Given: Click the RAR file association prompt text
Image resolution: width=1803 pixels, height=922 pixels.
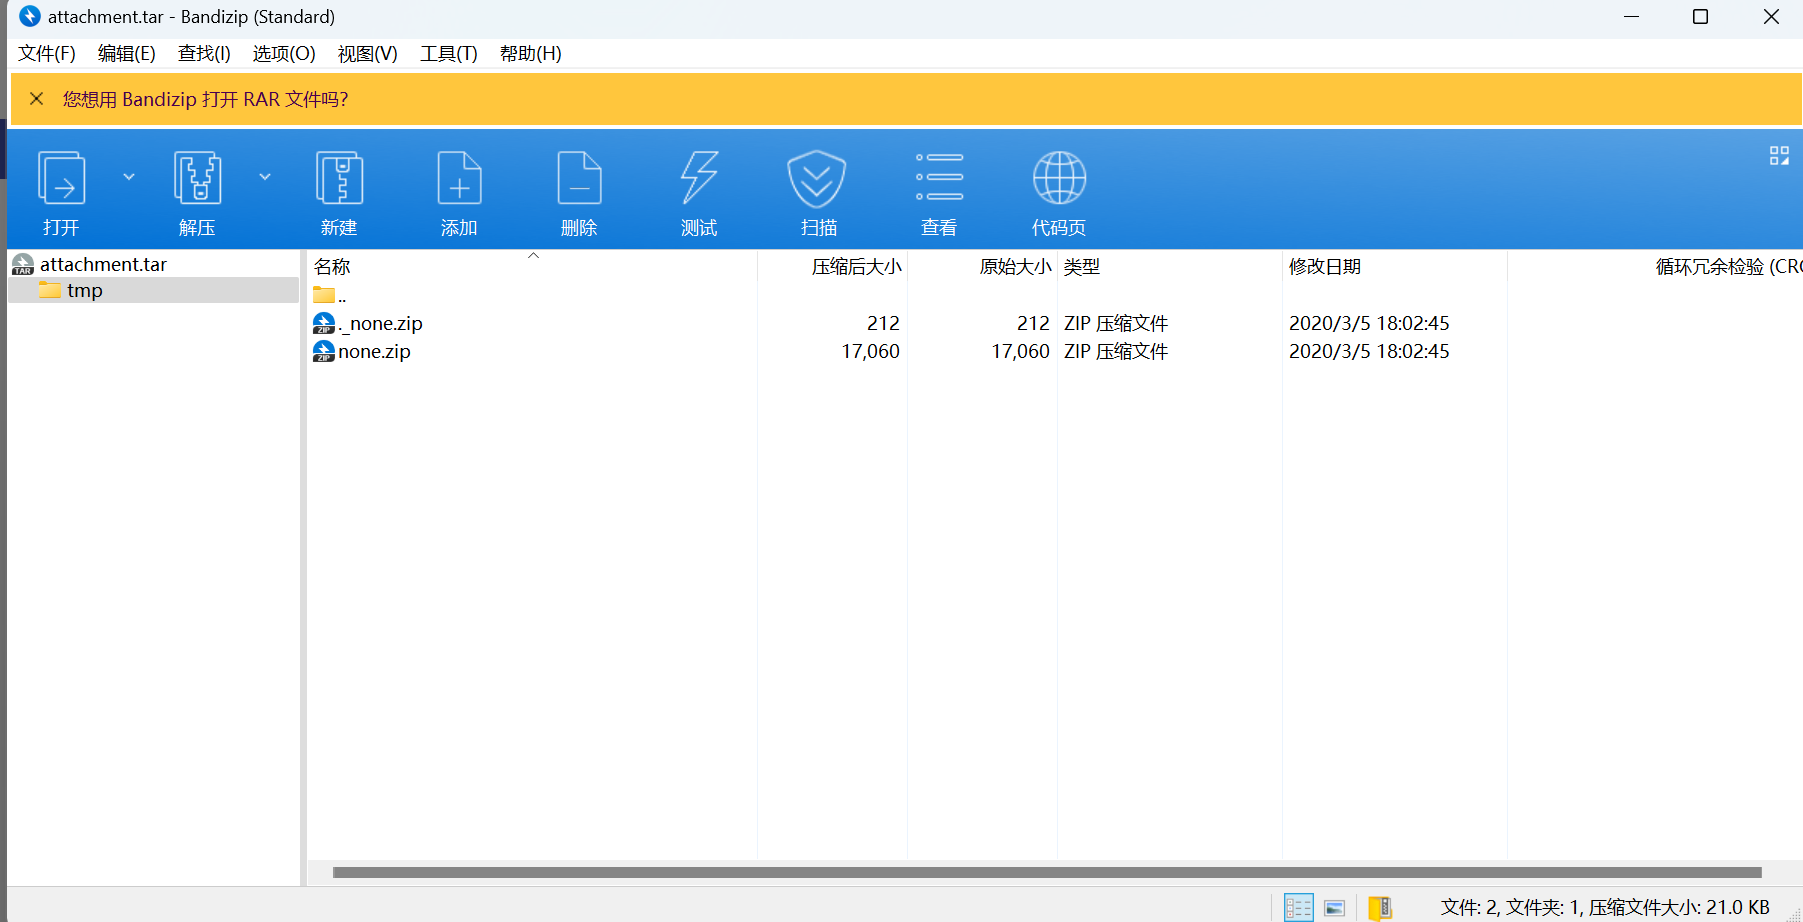Looking at the screenshot, I should click(x=205, y=99).
